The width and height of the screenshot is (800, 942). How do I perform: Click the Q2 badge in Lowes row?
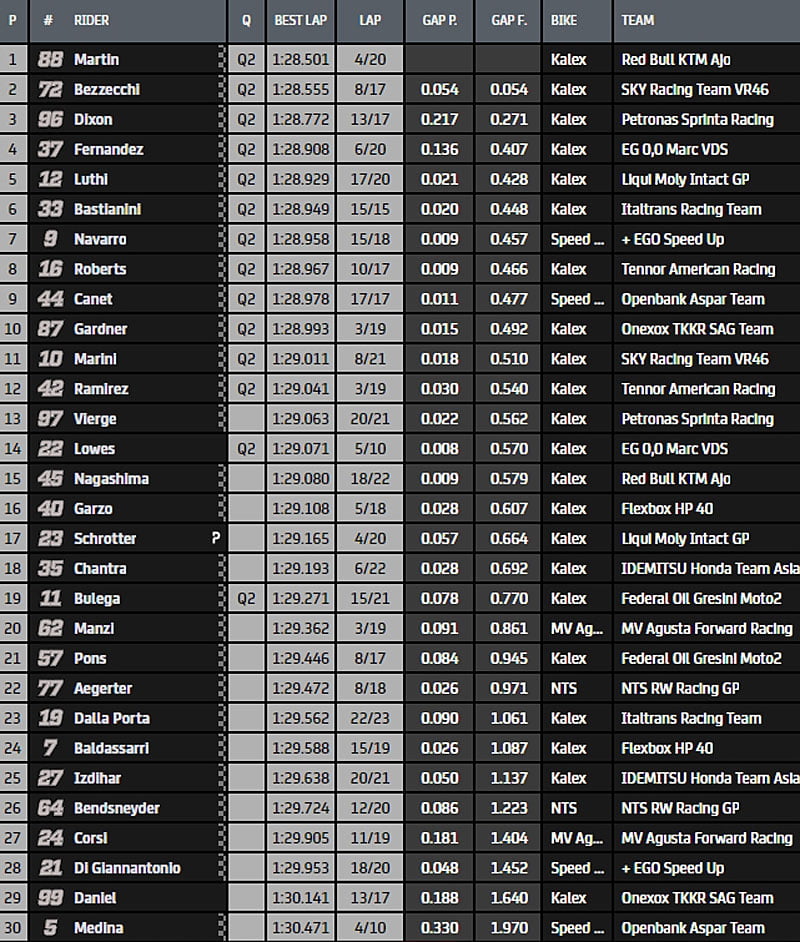coord(246,449)
